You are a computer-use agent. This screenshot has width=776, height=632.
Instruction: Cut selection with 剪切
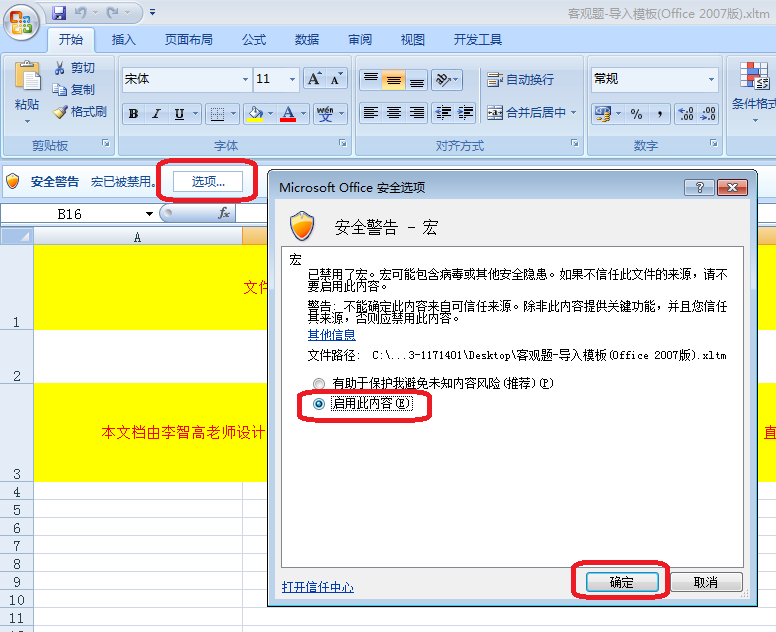pos(74,68)
